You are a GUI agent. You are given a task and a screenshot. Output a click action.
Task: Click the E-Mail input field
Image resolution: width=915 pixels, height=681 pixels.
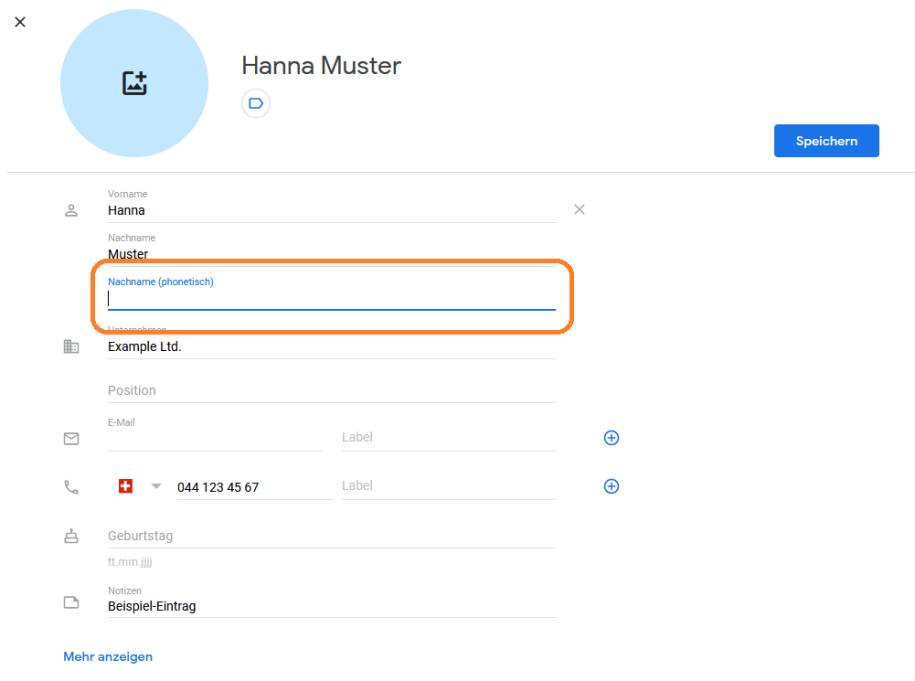tap(214, 438)
